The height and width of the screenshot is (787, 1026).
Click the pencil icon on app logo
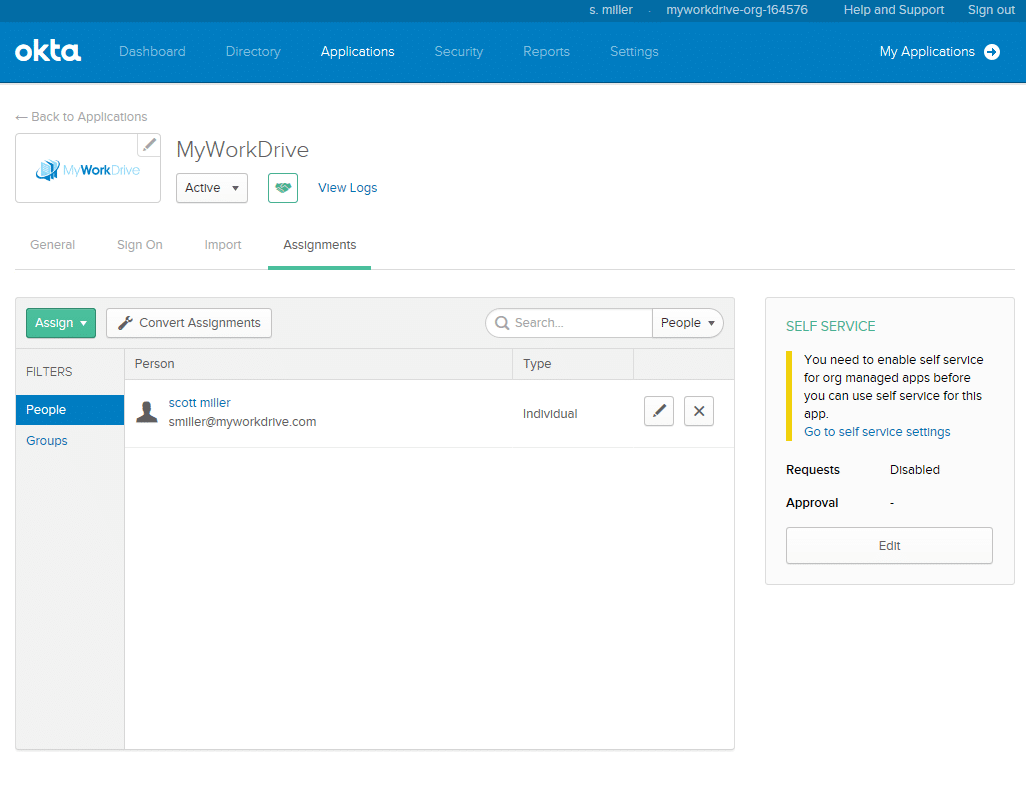pyautogui.click(x=149, y=145)
